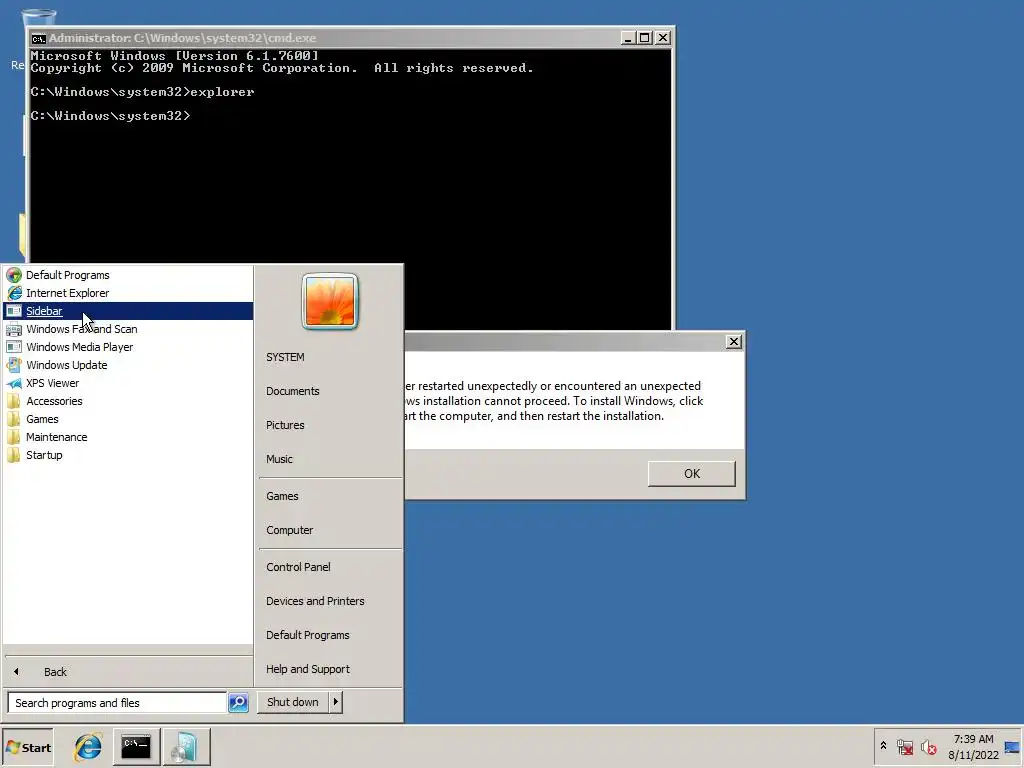This screenshot has height=768, width=1024.
Task: Open Windows Fax and Scan
Action: point(128,329)
